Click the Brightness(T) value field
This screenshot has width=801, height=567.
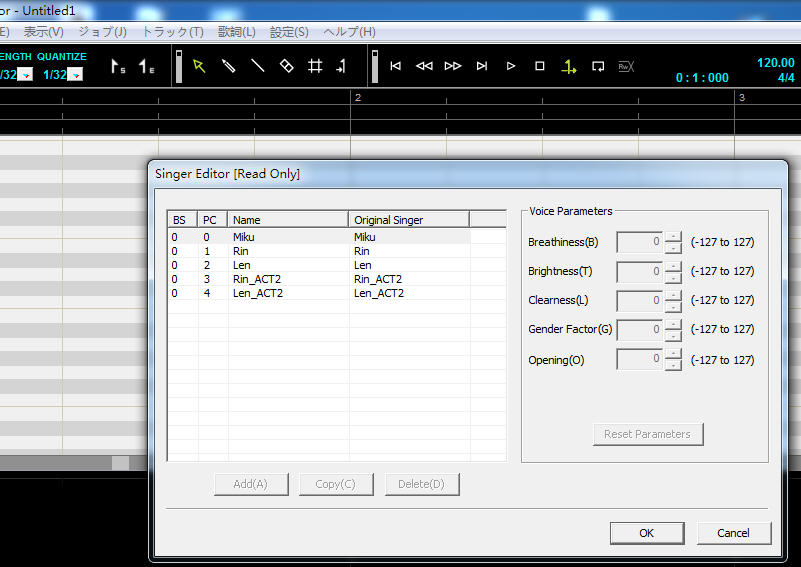point(640,271)
